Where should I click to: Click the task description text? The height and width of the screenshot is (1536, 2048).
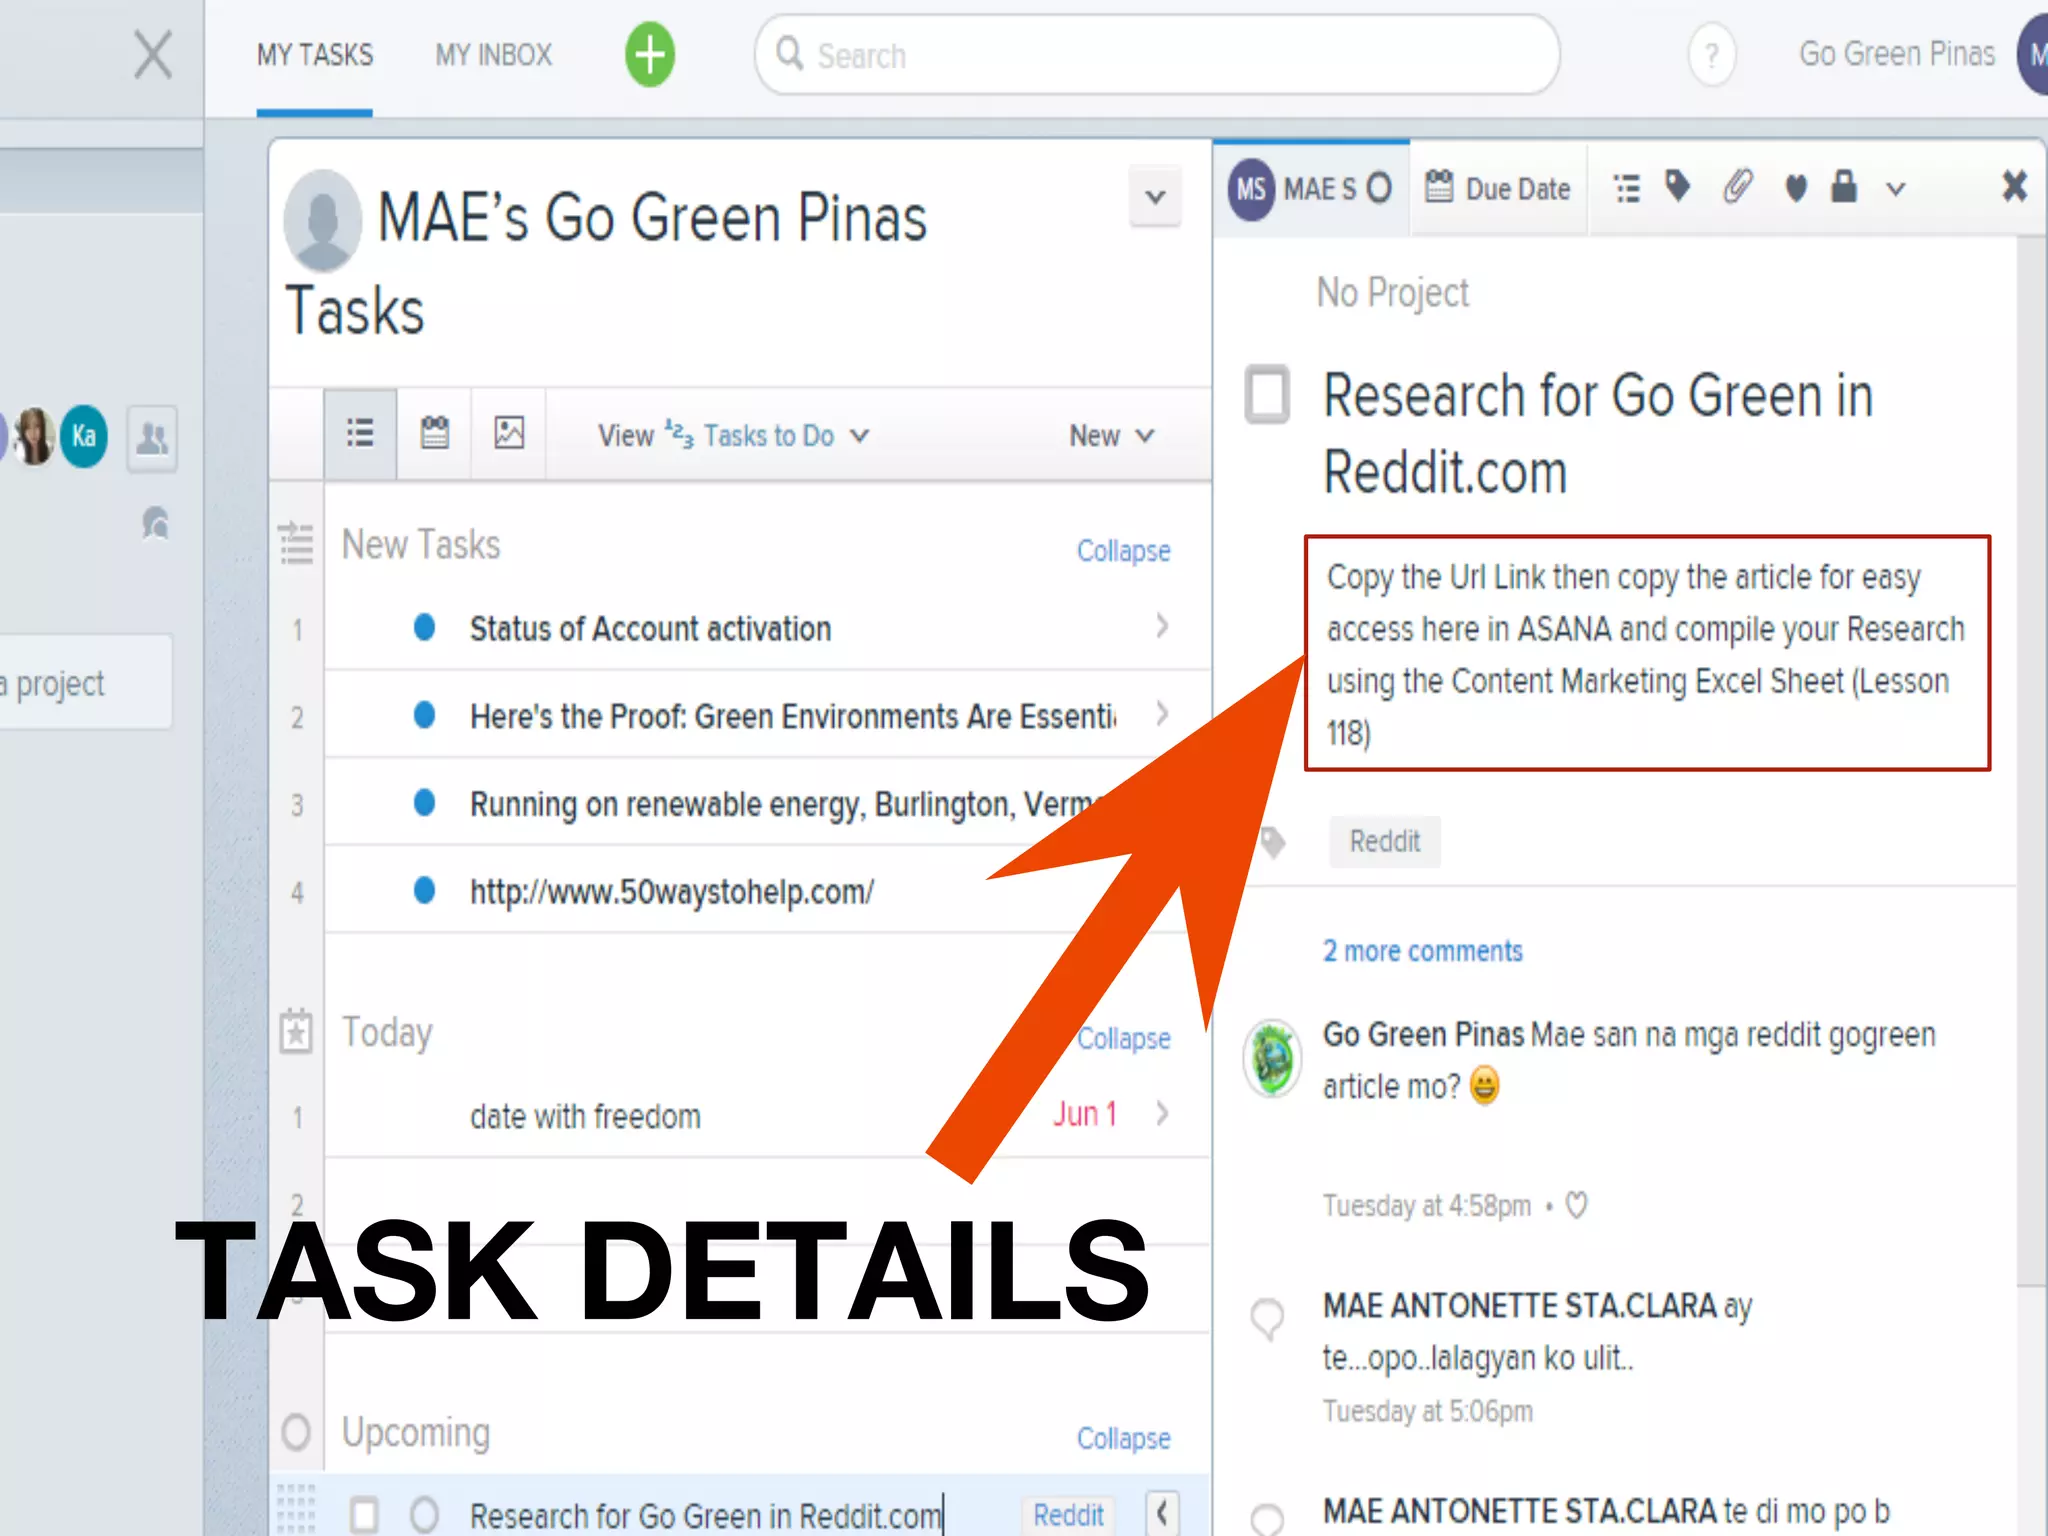1647,654
